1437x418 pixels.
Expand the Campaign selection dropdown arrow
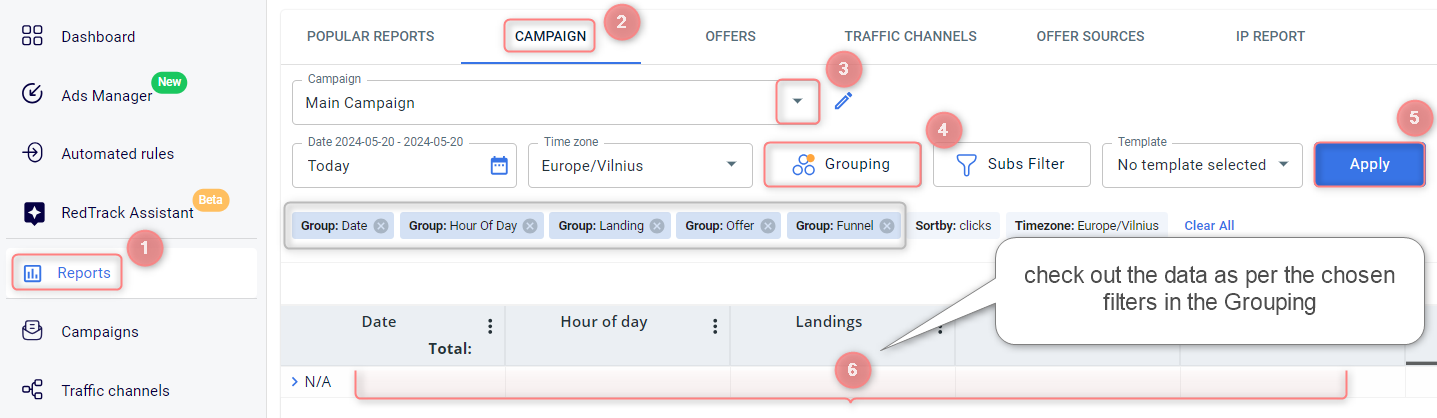(797, 102)
